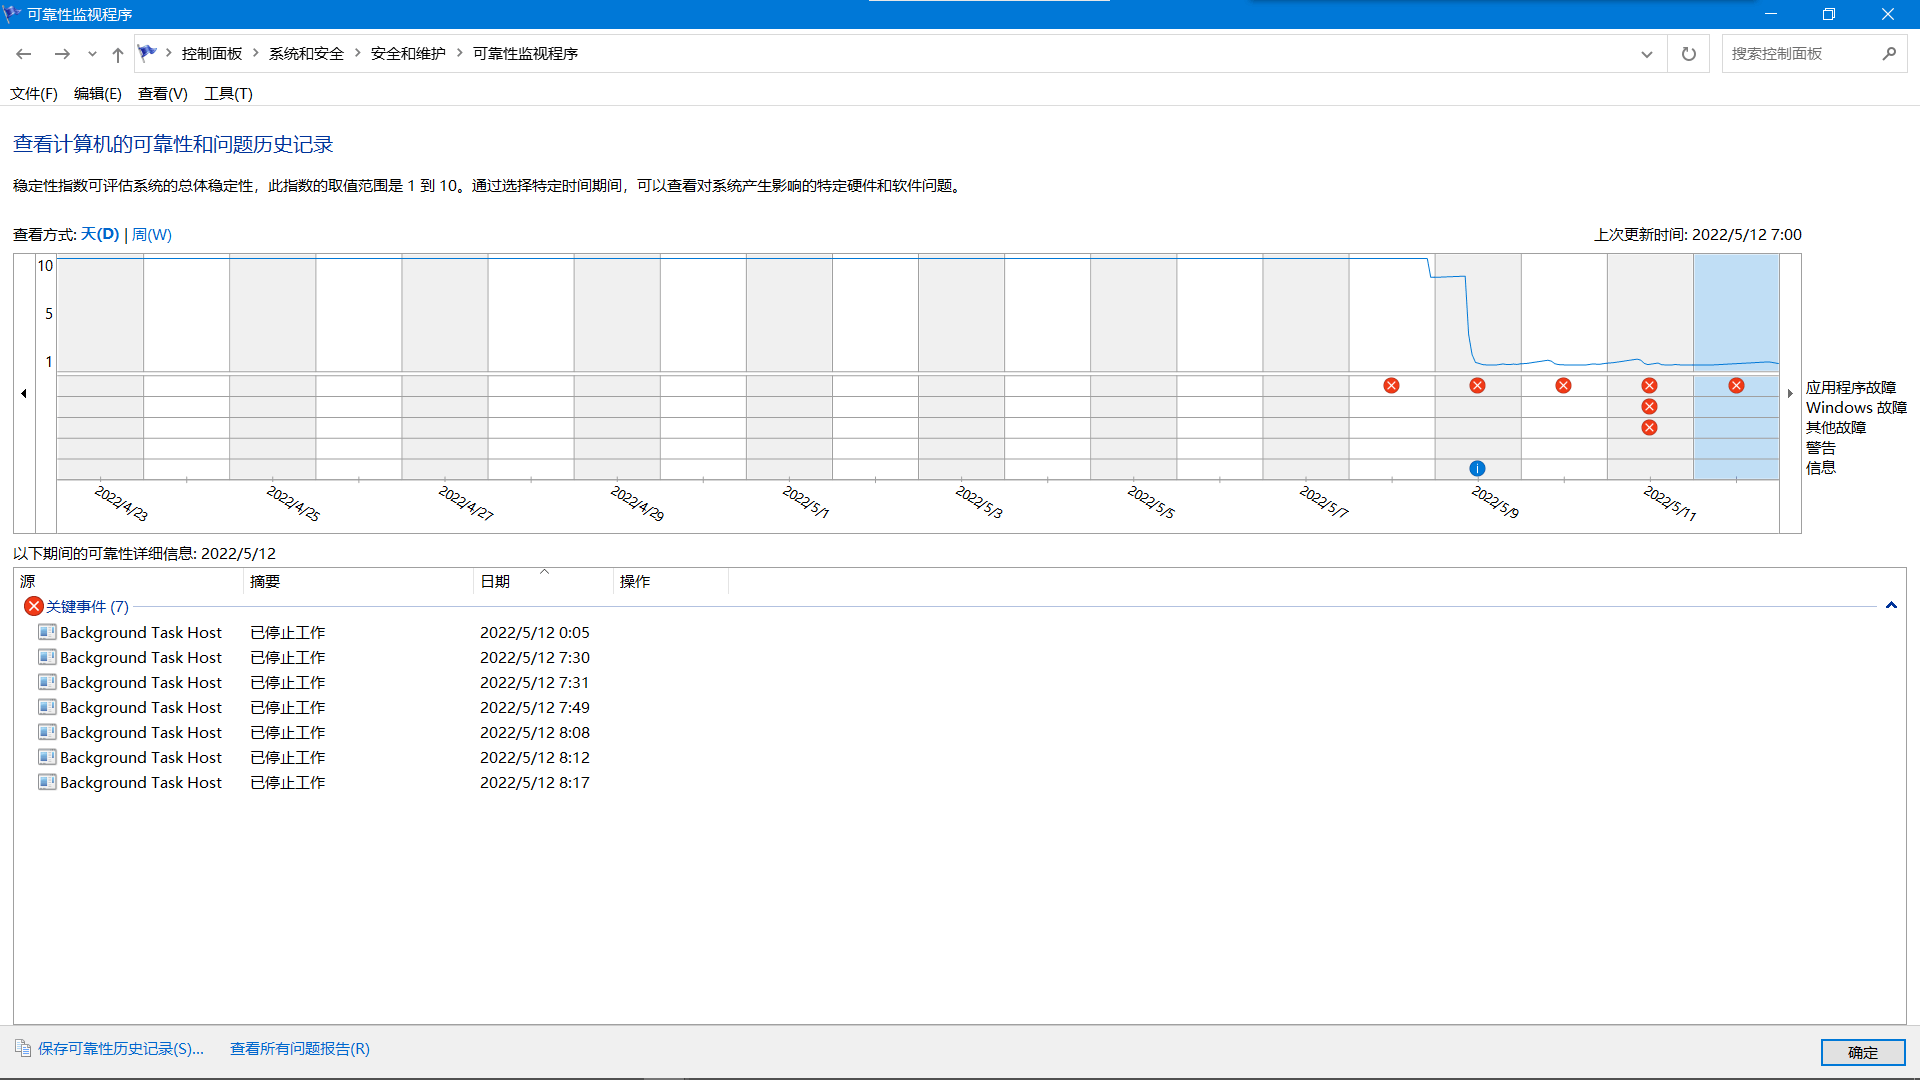Viewport: 1920px width, 1080px height.
Task: Open the recent locations dropdown arrow
Action: (92, 54)
